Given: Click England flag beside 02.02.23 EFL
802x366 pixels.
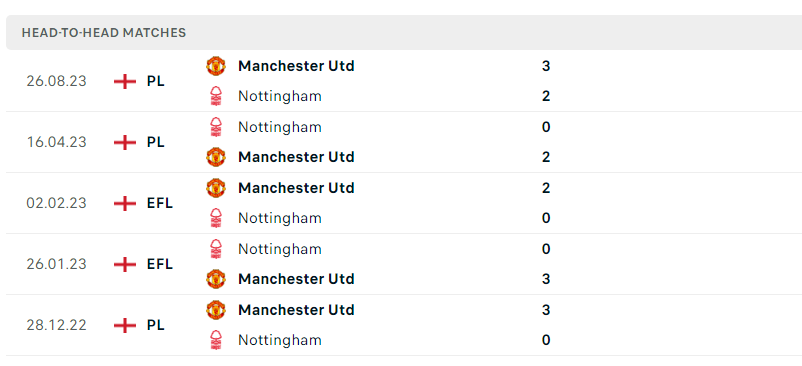Looking at the screenshot, I should point(125,203).
